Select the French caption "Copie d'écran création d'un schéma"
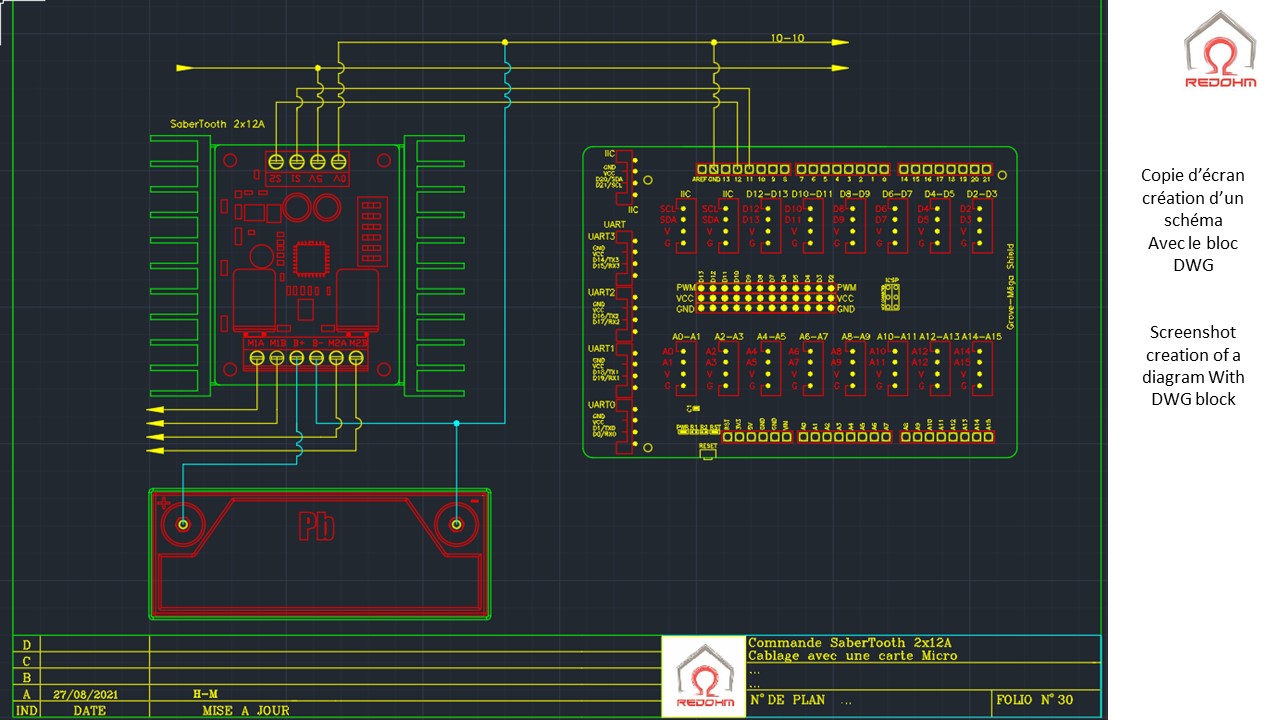Viewport: 1280px width, 720px height. [x=1193, y=197]
